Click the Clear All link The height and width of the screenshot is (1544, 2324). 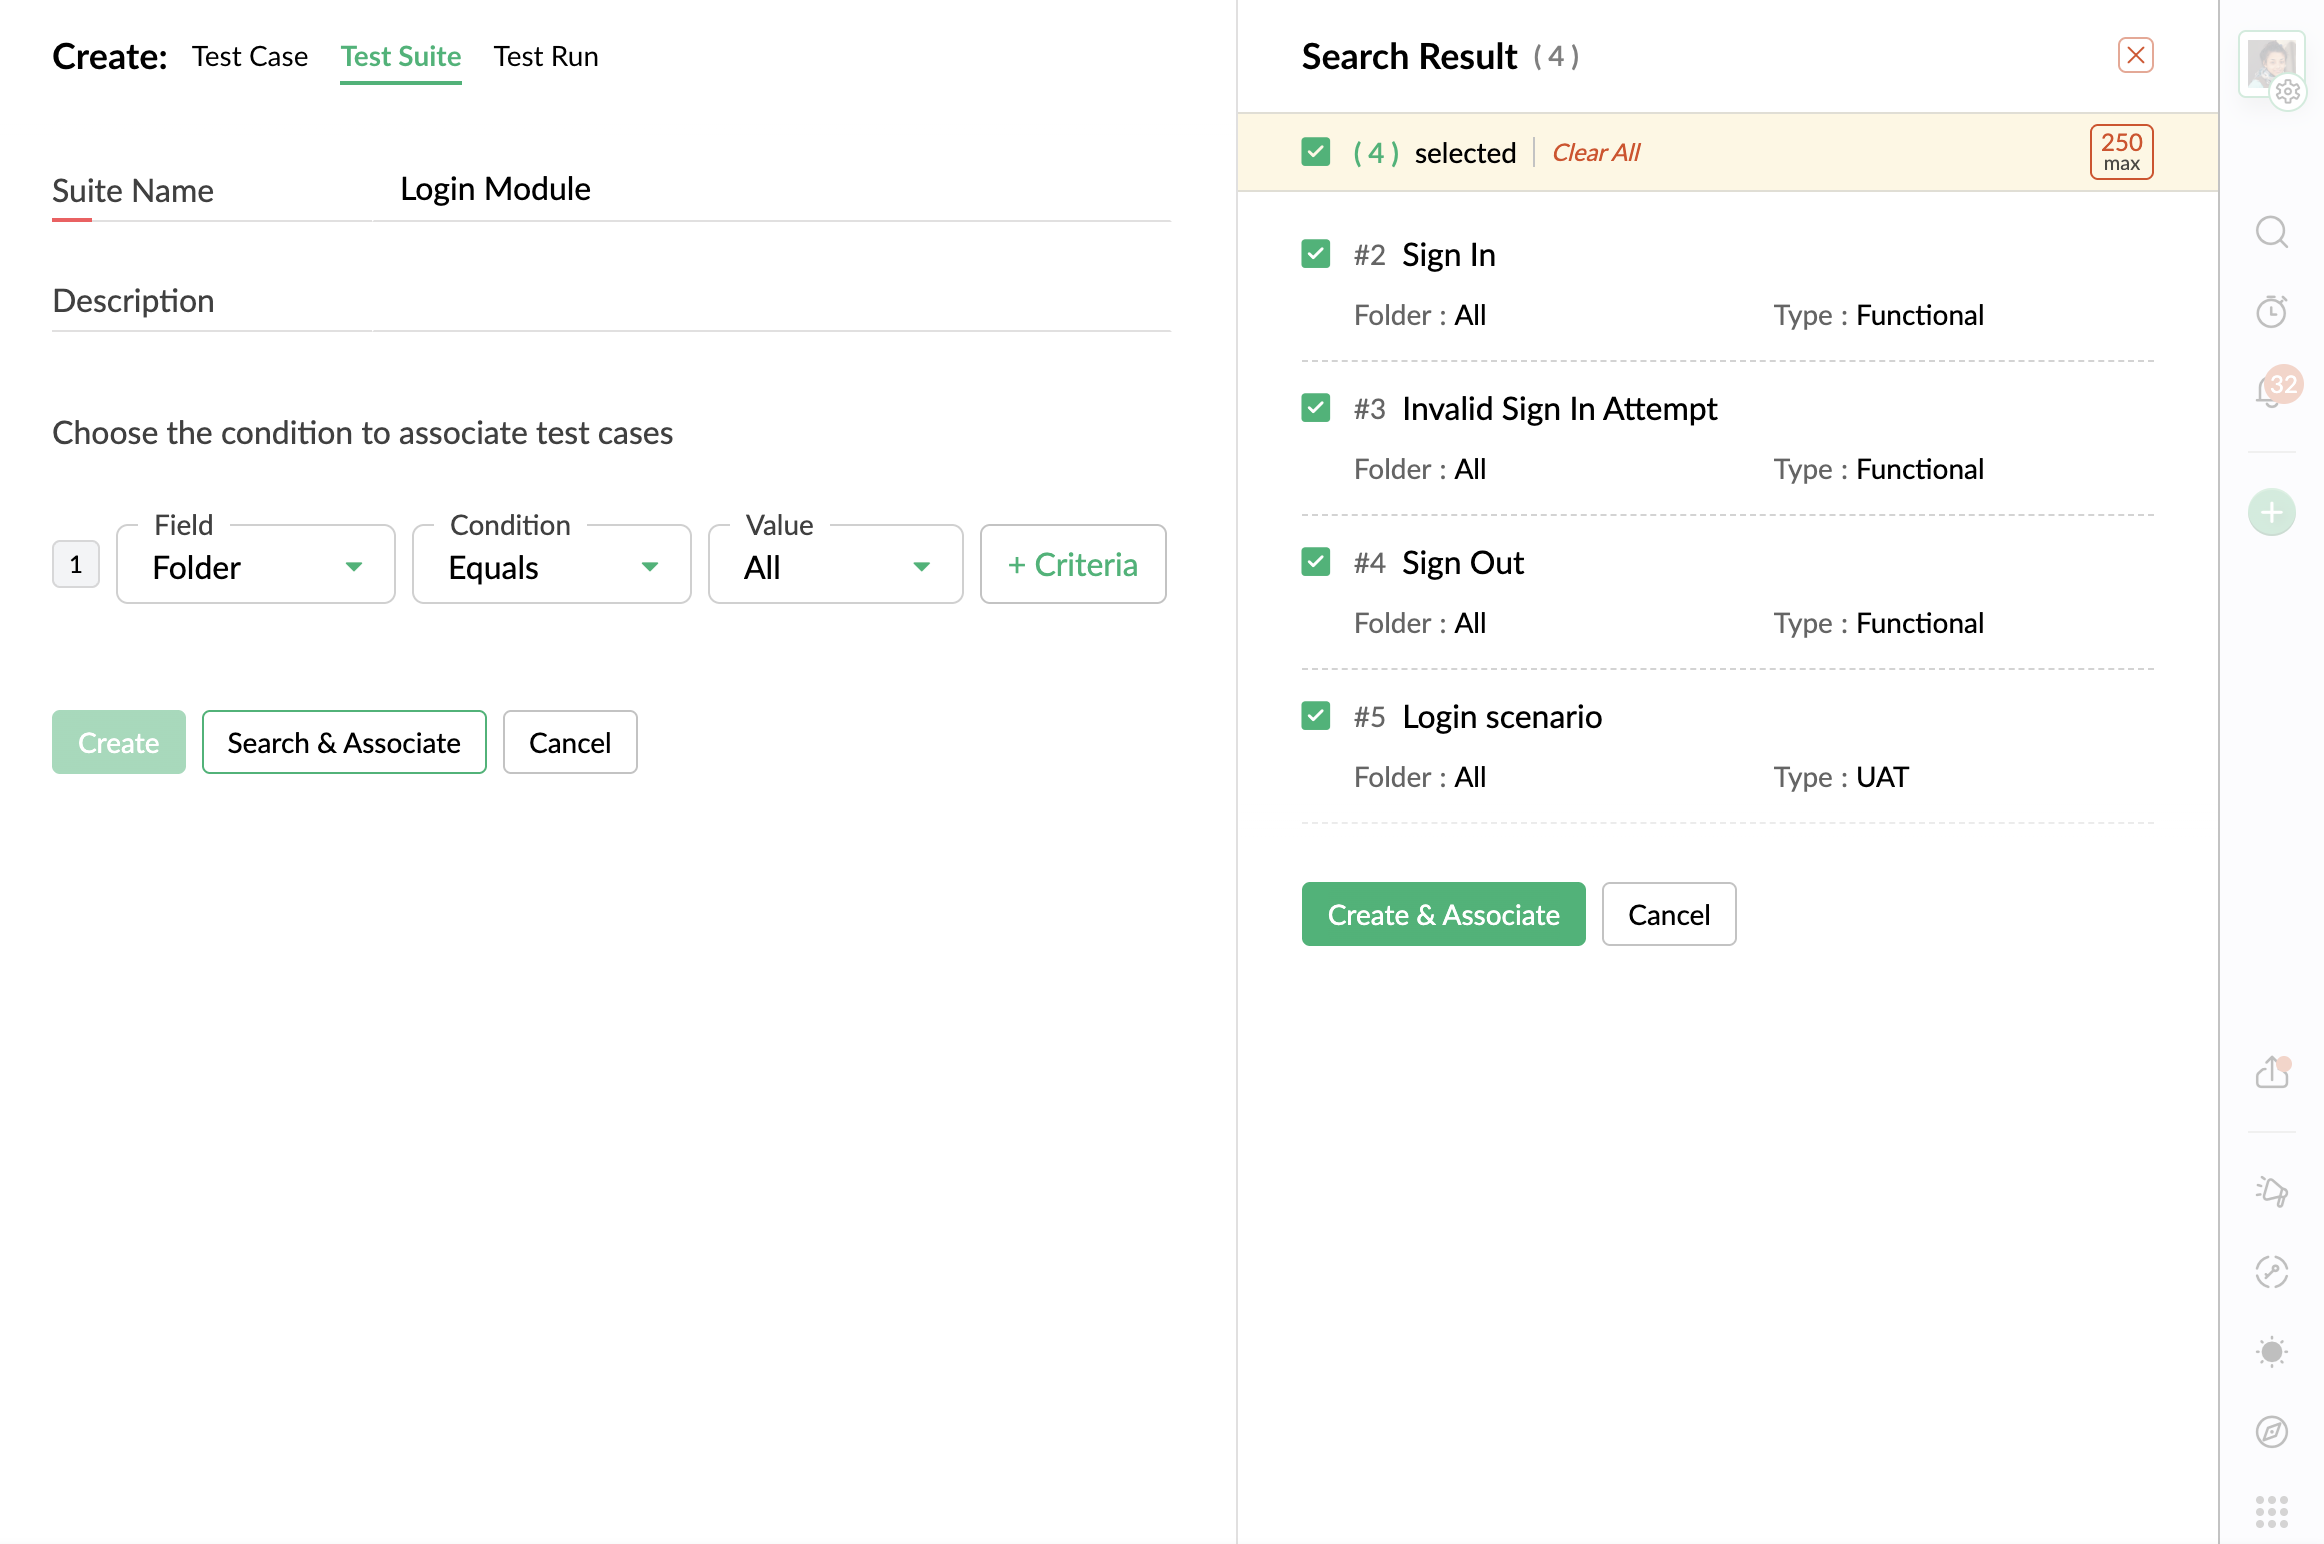[1595, 153]
